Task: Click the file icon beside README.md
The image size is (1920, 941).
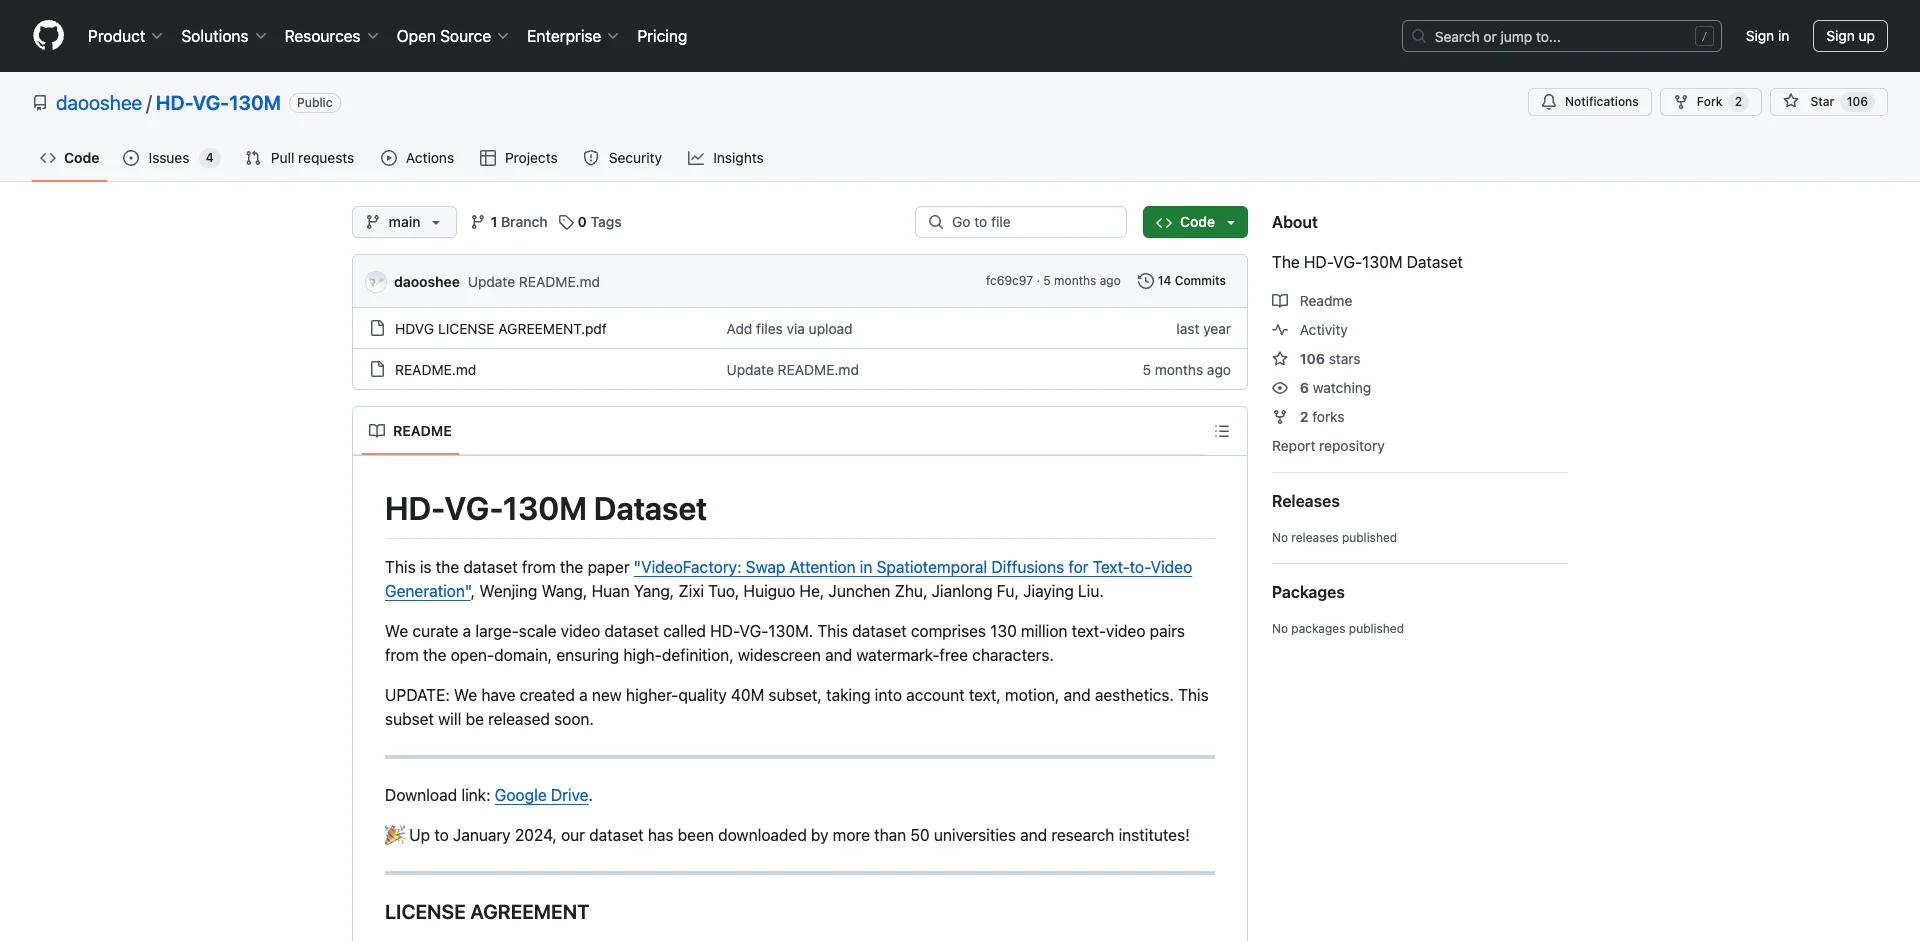Action: tap(377, 370)
